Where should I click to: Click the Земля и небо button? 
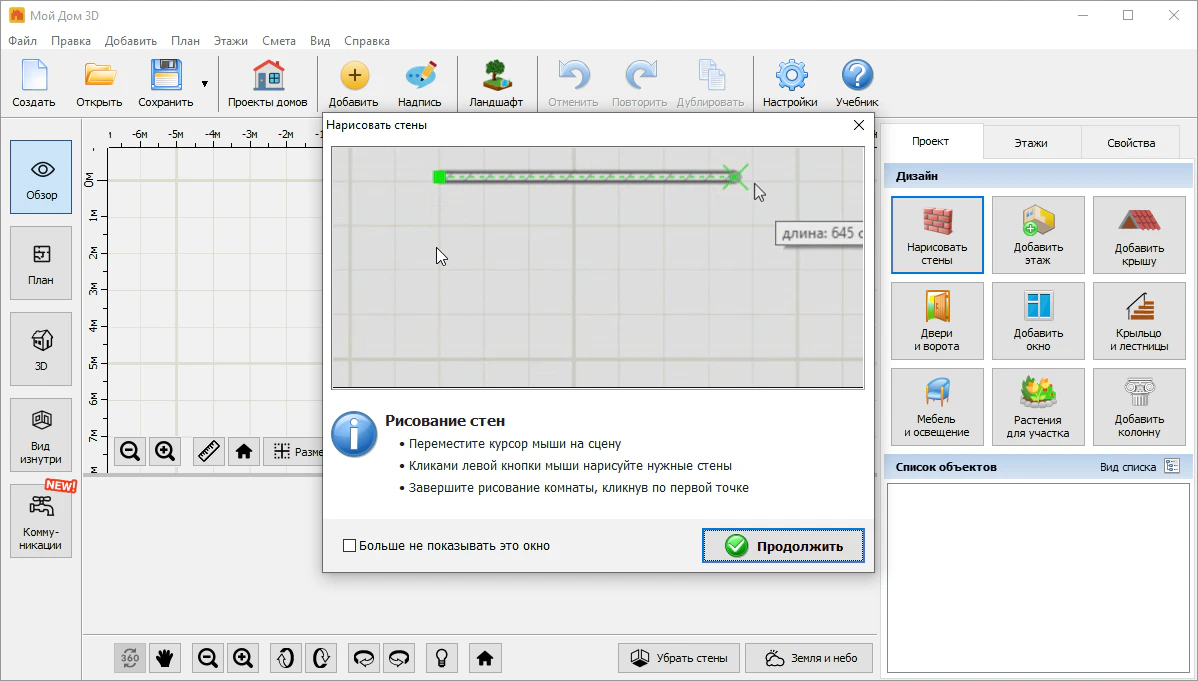click(809, 658)
